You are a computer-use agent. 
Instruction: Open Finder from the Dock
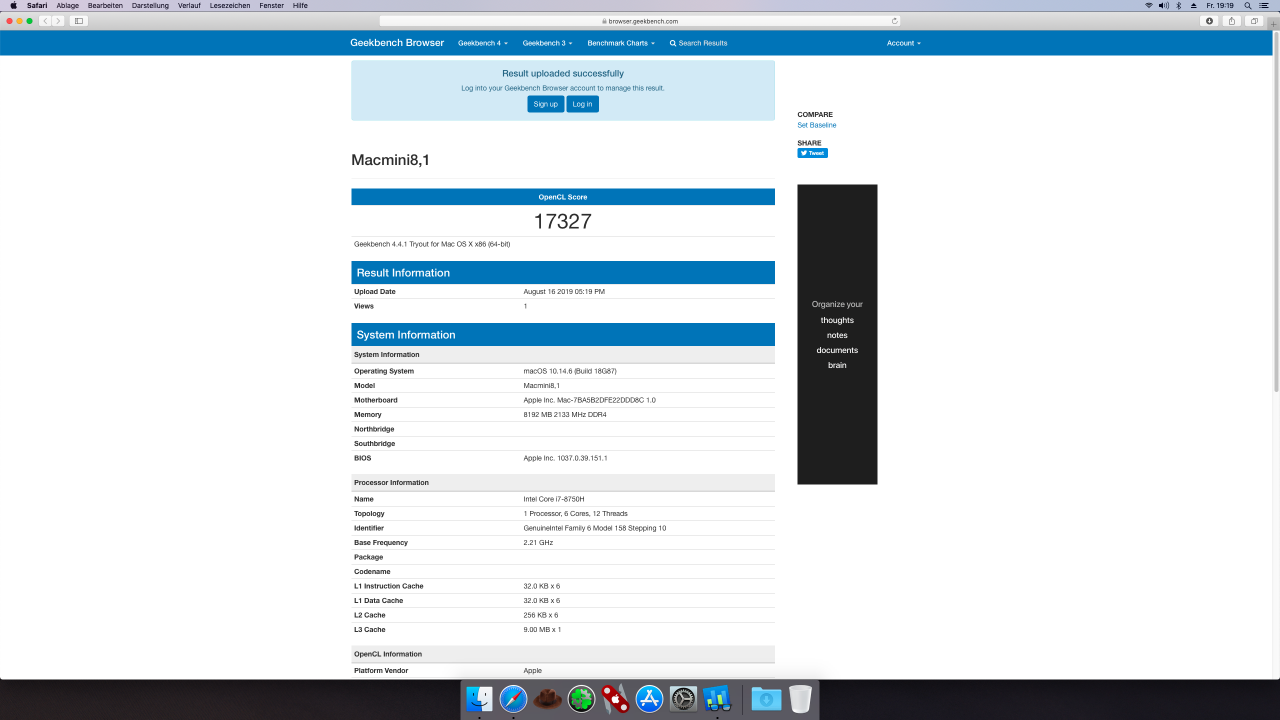480,698
